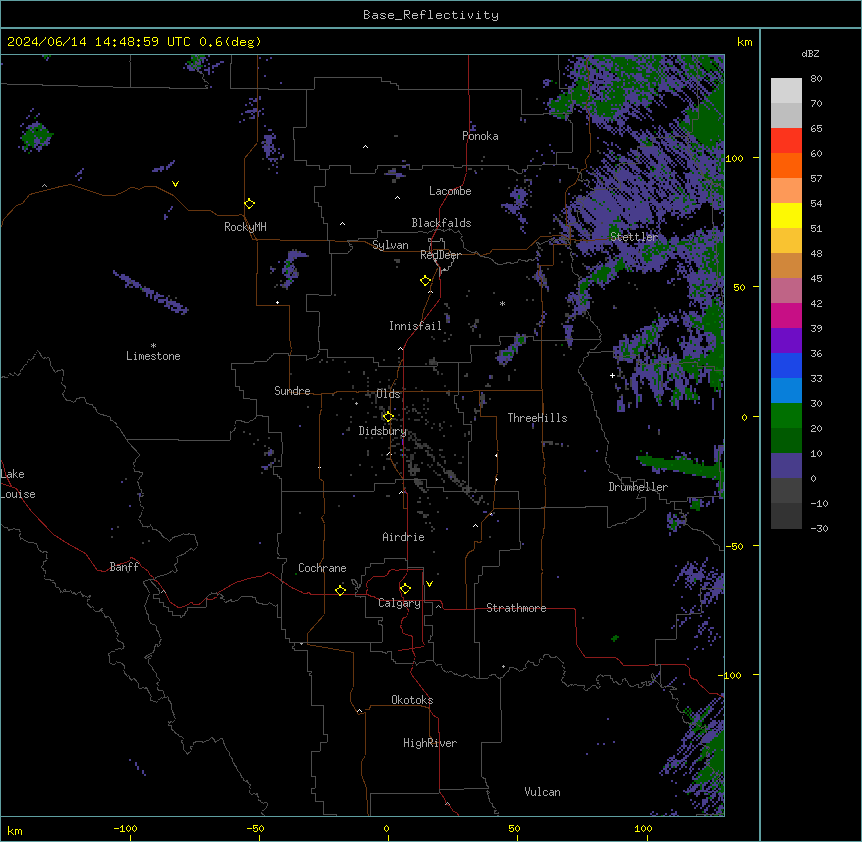
Task: Select the Limestone label
Action: 153,356
